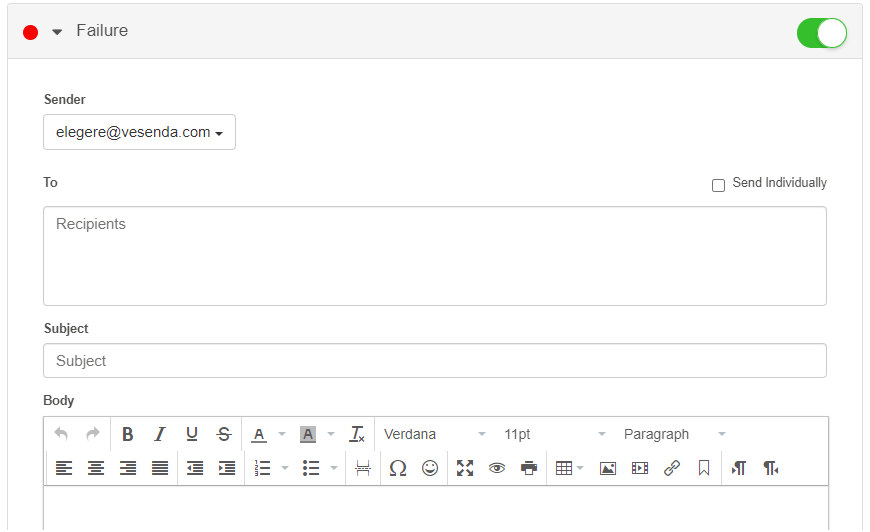Expand the 11pt font size dropdown
The image size is (870, 532).
[555, 434]
